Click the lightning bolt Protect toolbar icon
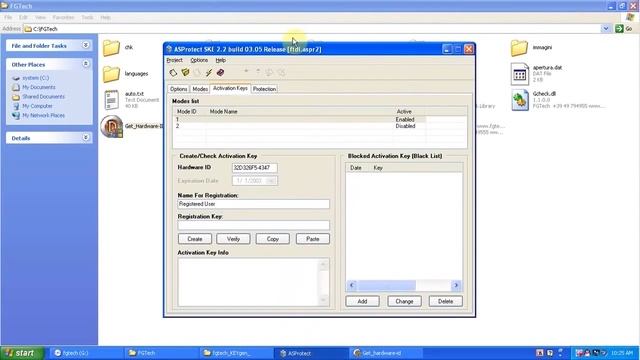This screenshot has height=360, width=640. pyautogui.click(x=209, y=73)
